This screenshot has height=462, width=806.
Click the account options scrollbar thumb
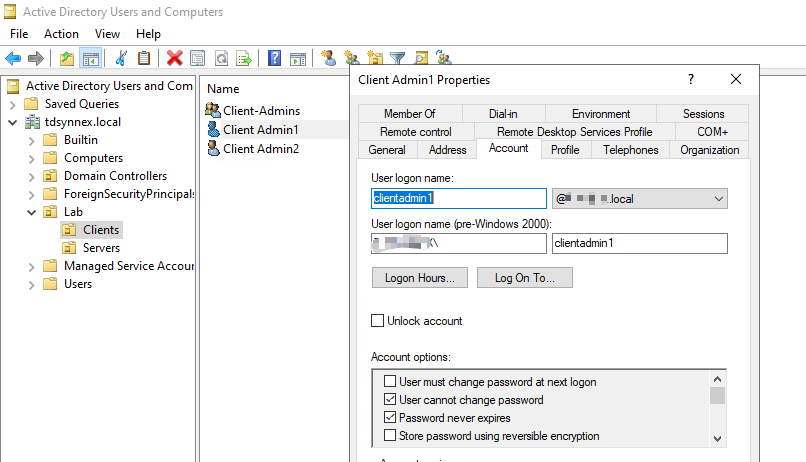[x=717, y=395]
